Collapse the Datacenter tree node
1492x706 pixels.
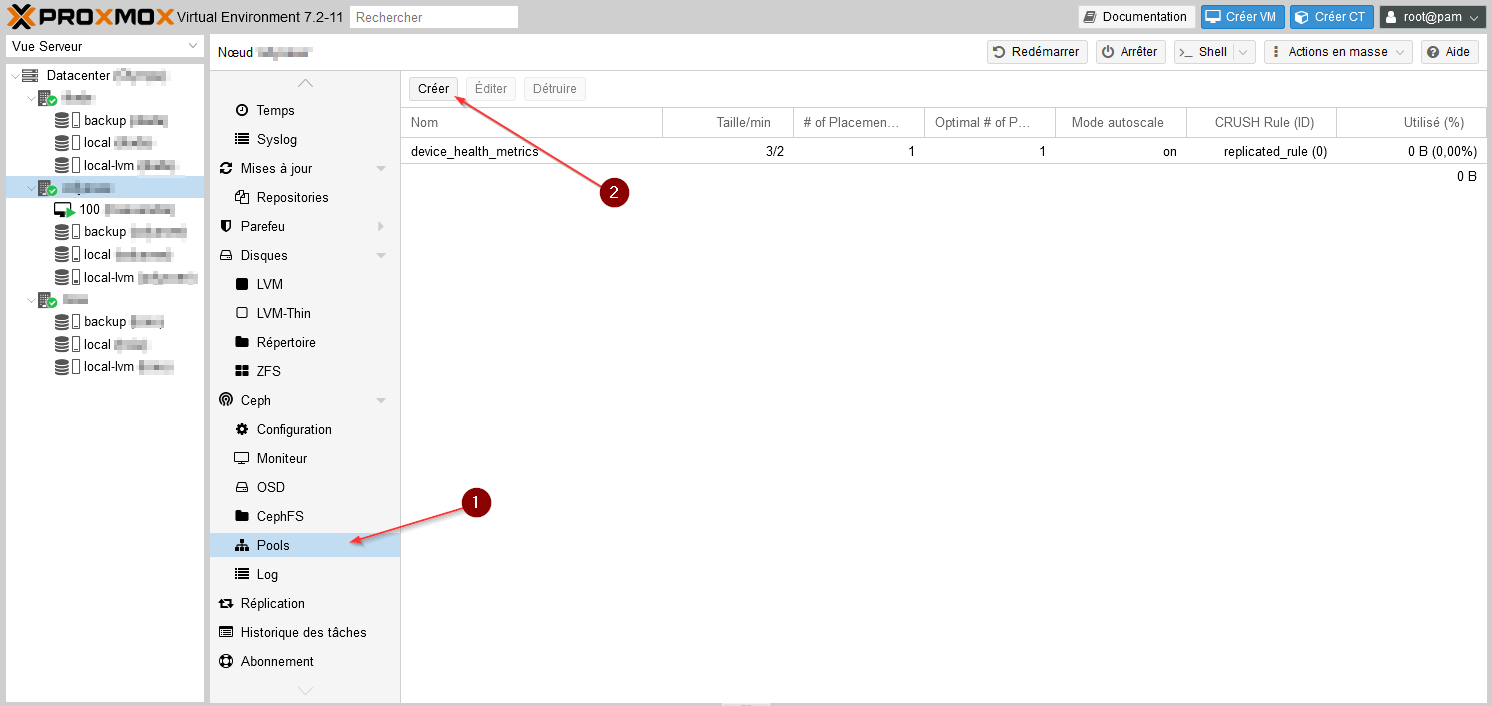coord(14,76)
